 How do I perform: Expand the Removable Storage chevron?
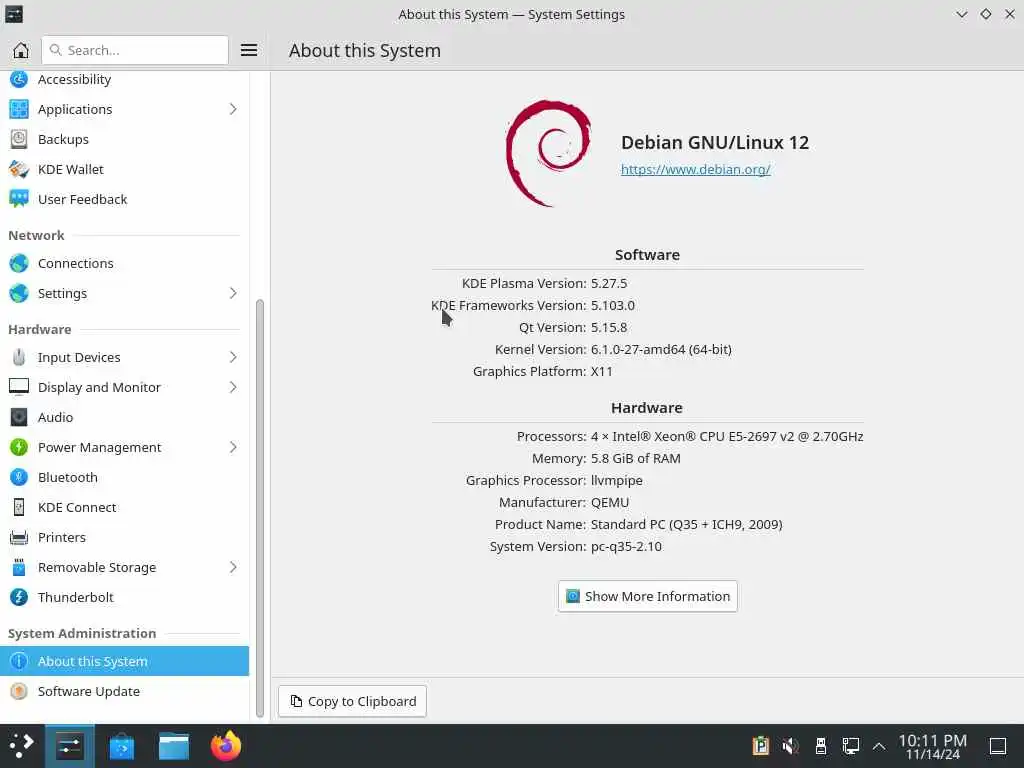click(x=233, y=568)
